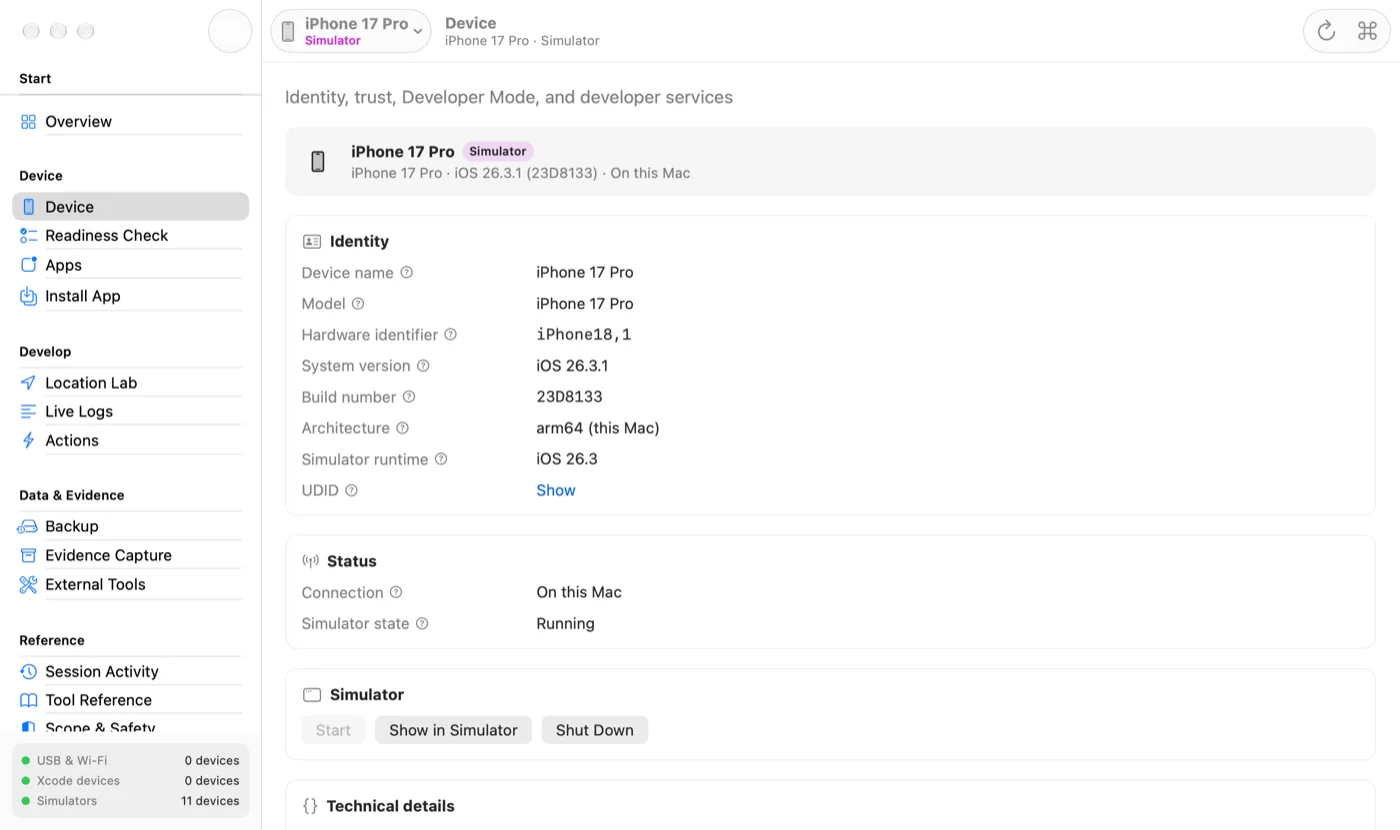
Task: Click the help icon next to Architecture
Action: coord(402,428)
